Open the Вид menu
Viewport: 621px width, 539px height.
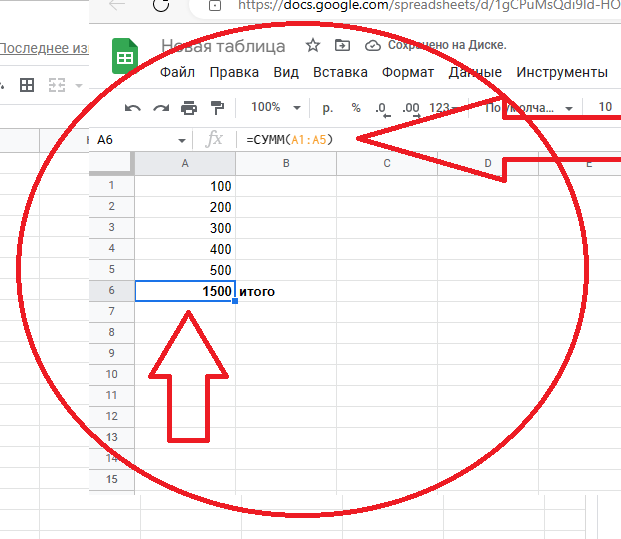286,72
